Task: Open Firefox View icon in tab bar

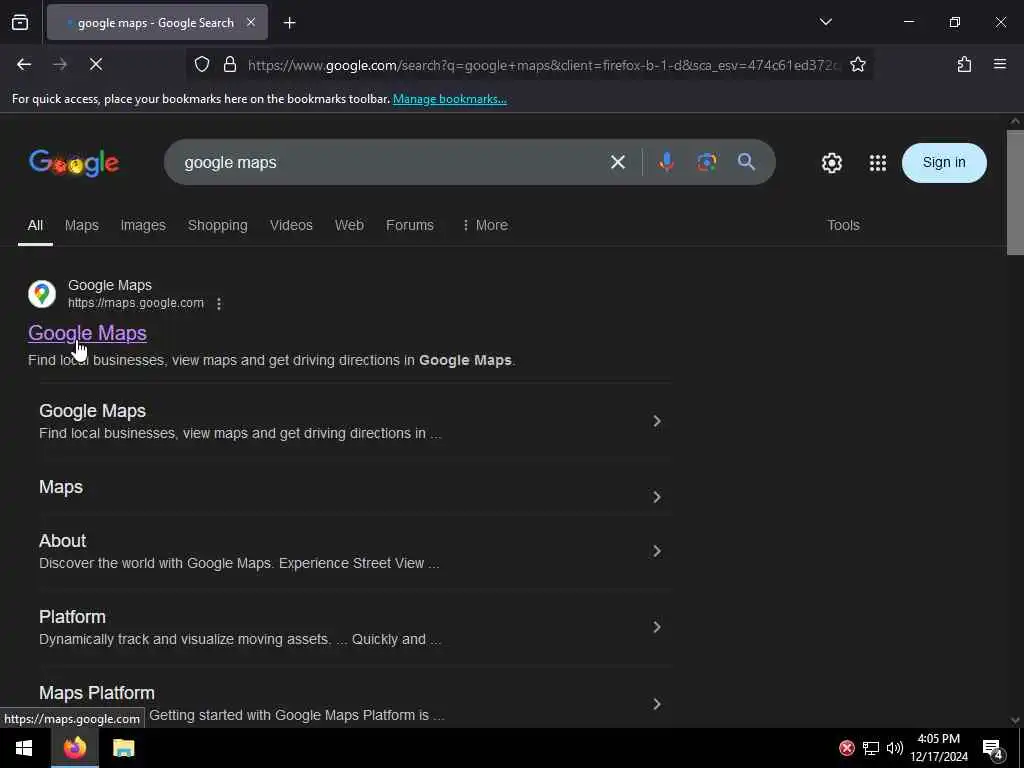Action: [x=20, y=22]
